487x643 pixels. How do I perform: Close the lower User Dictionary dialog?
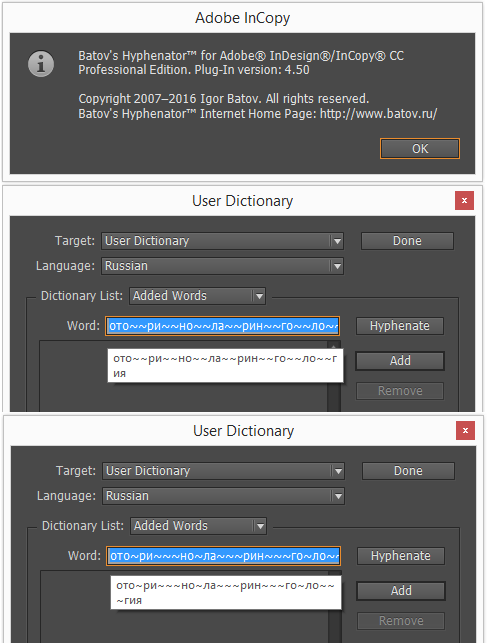465,431
